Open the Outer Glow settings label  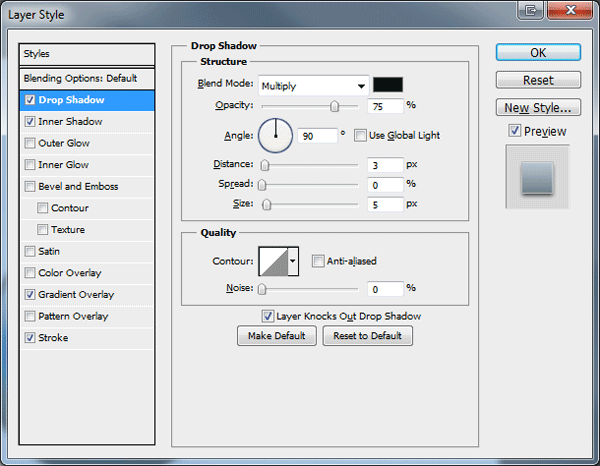coord(64,143)
